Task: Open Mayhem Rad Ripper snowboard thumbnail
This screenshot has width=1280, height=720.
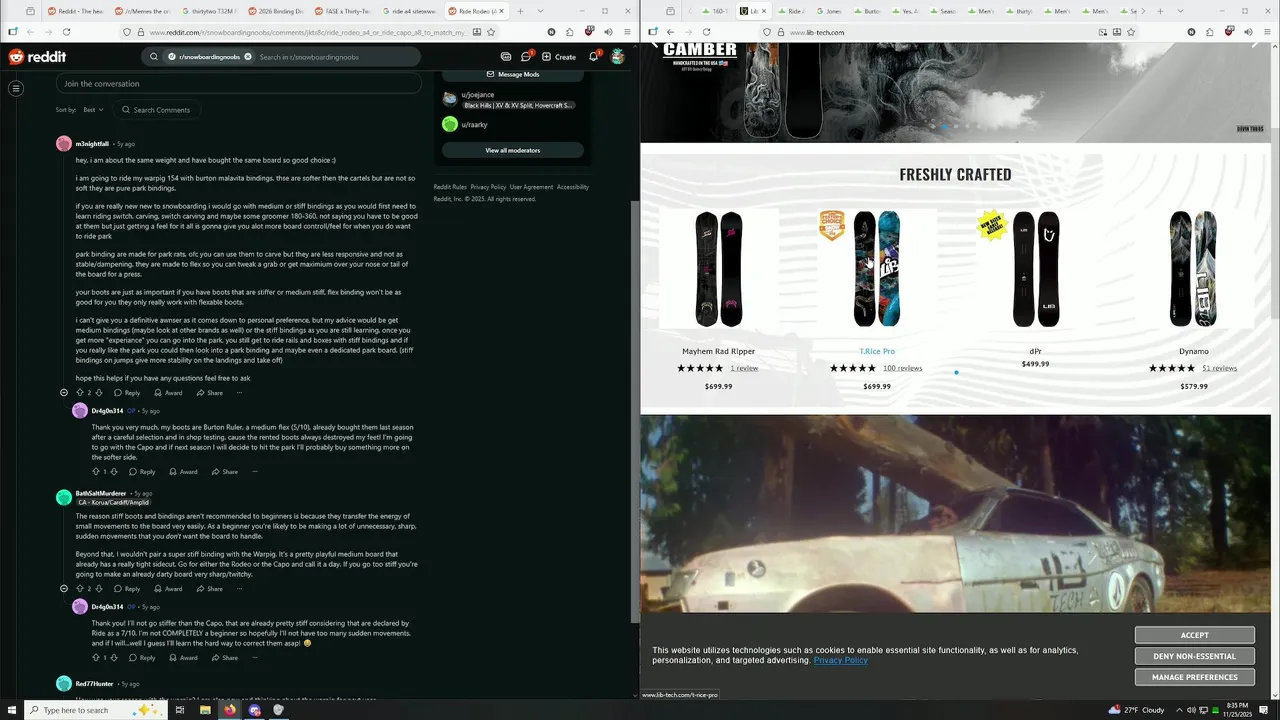Action: click(718, 269)
